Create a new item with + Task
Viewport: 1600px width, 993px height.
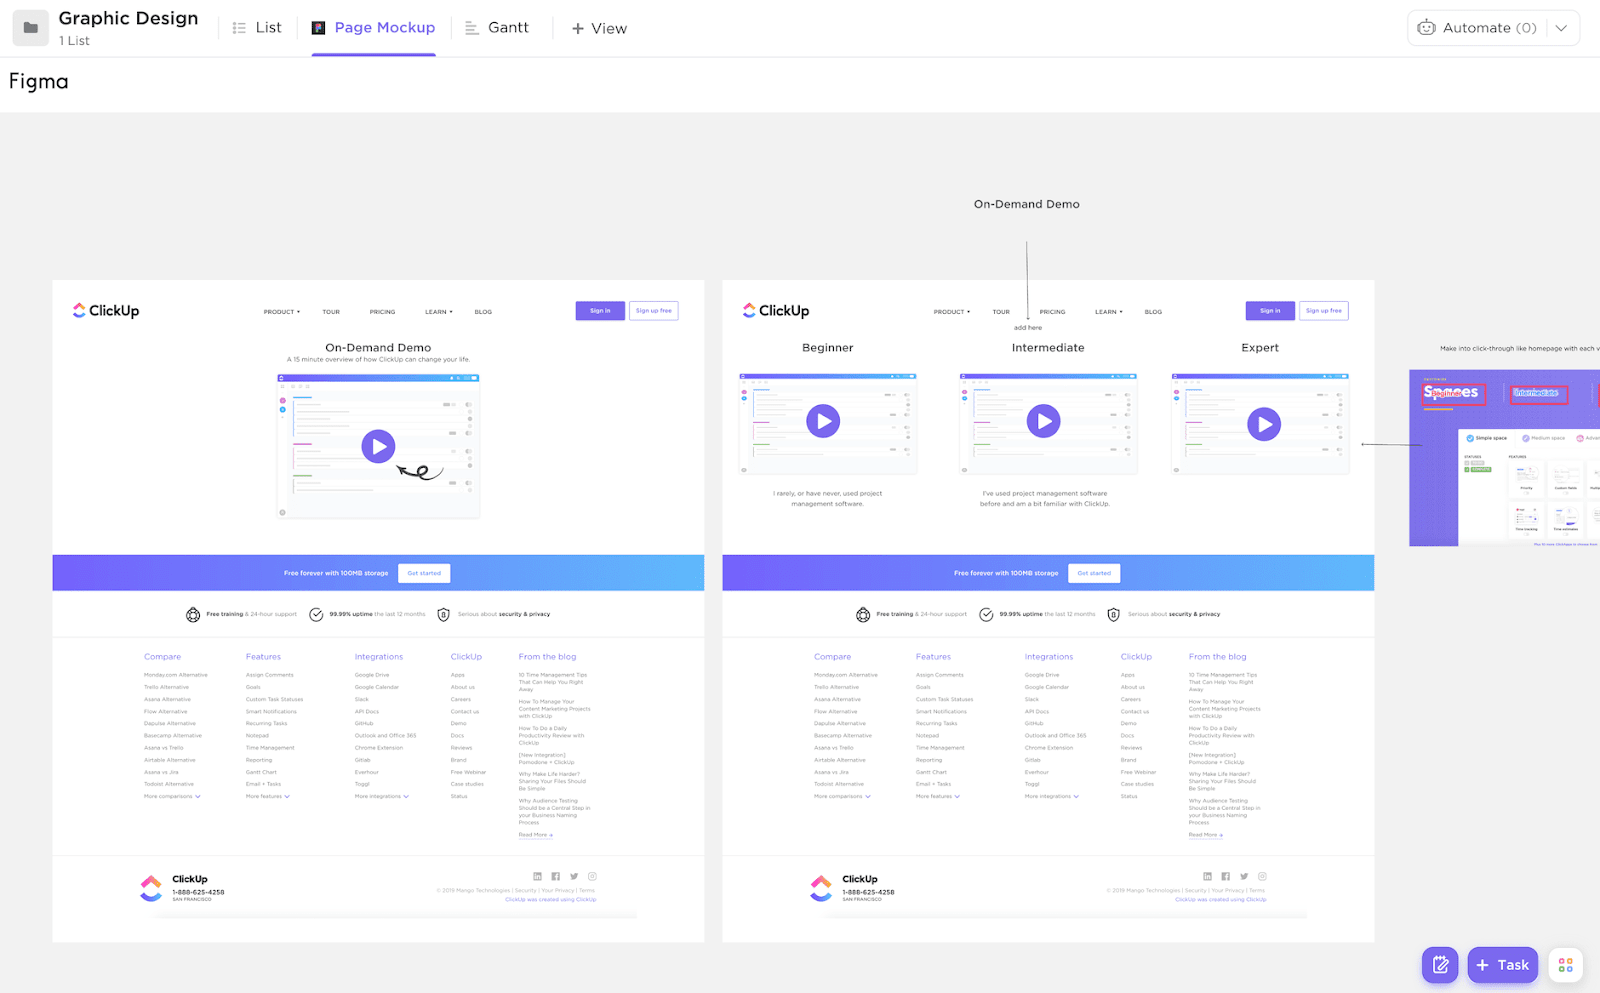1503,965
